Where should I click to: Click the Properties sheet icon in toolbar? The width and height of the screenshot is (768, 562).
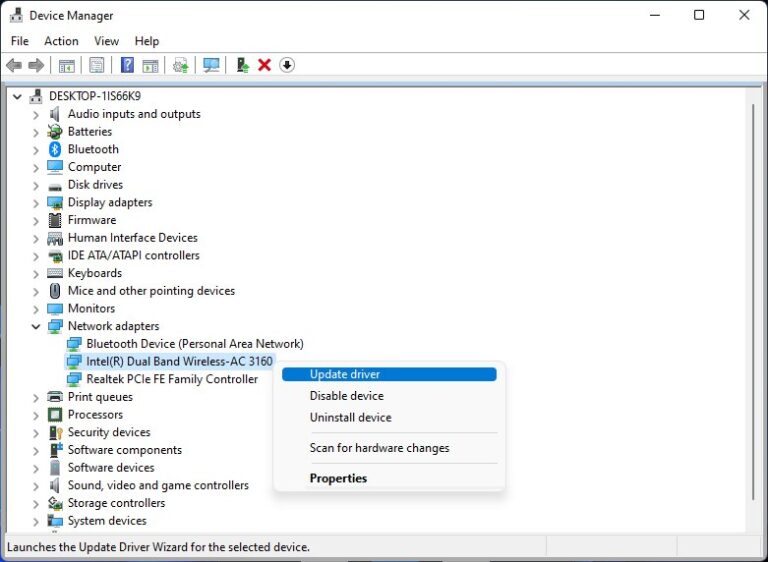(x=96, y=65)
